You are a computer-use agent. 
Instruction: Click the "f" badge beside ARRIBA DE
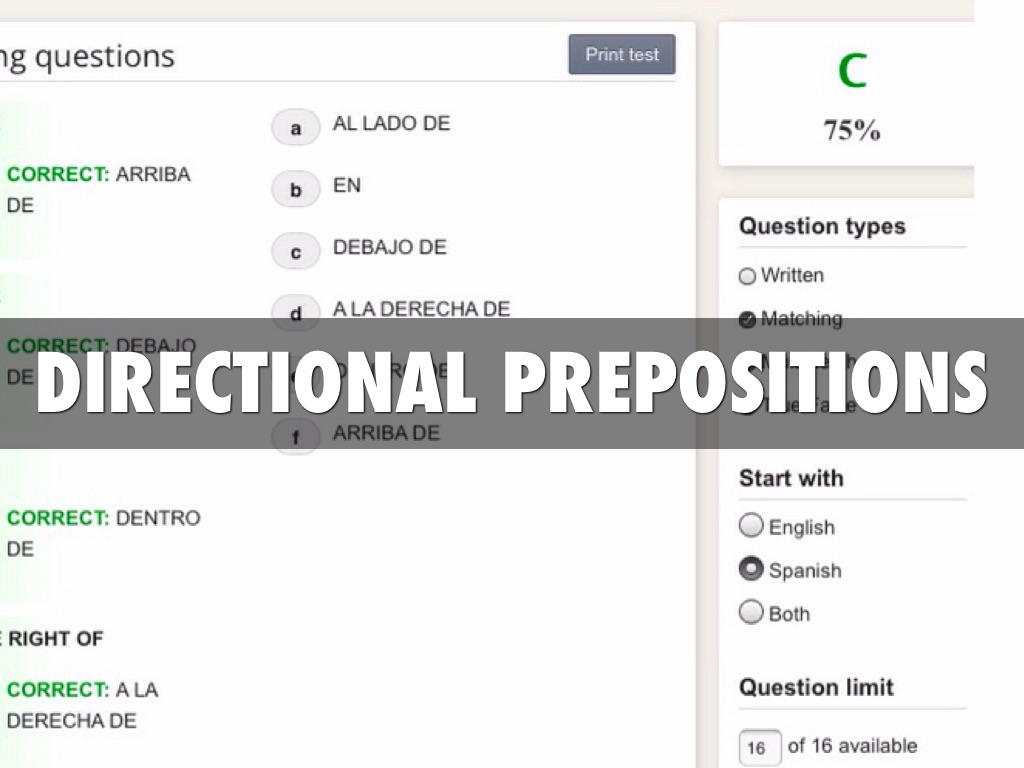click(x=295, y=437)
